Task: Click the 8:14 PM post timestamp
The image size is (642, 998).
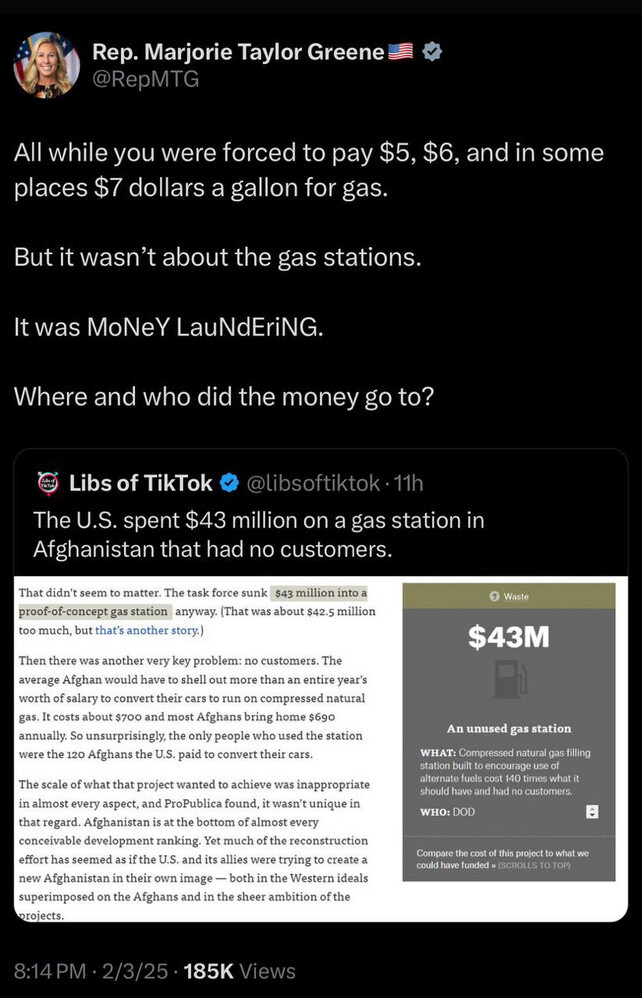Action: pos(52,970)
